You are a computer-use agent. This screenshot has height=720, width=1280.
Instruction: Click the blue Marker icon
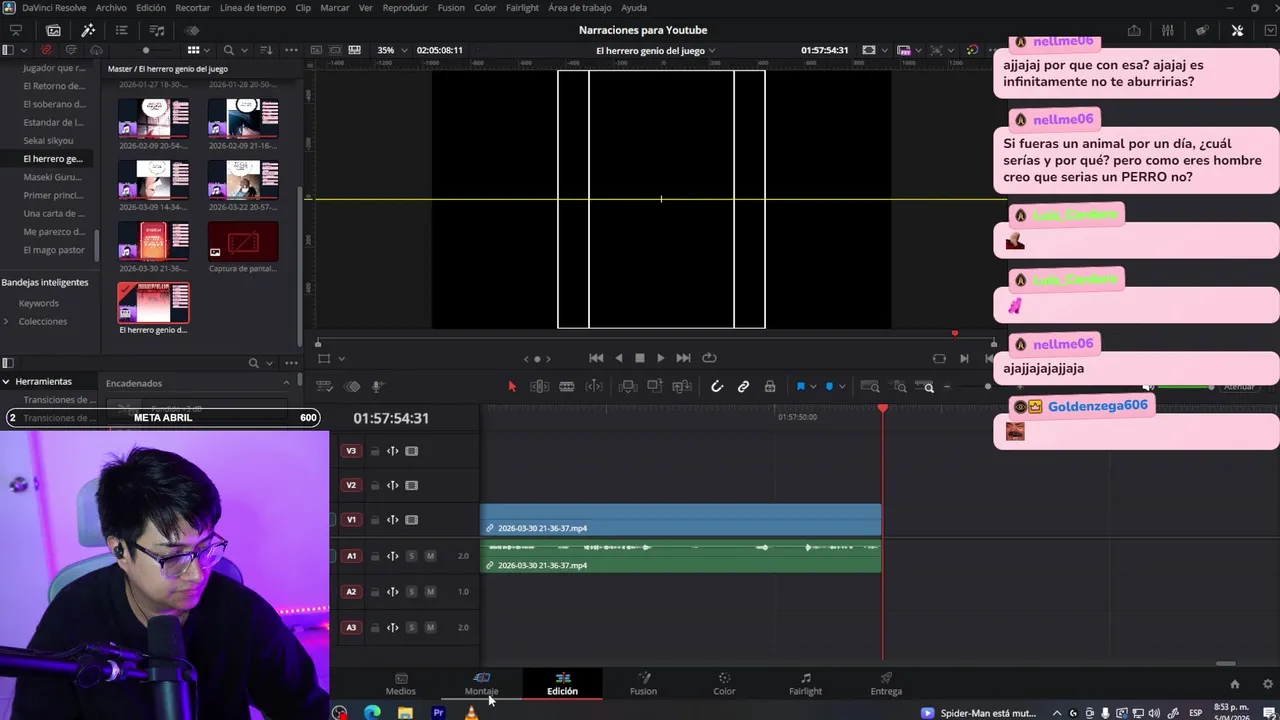tap(829, 387)
